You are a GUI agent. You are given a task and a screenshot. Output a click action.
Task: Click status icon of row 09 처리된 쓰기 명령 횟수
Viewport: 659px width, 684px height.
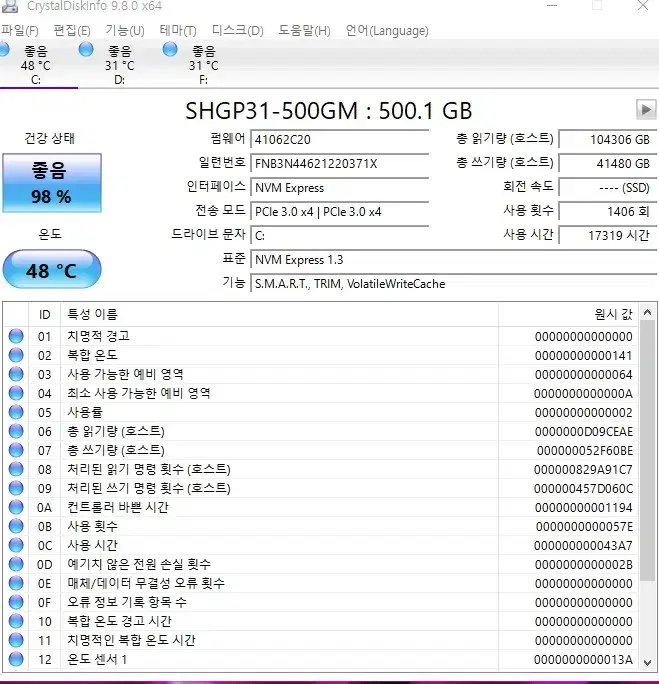tap(16, 488)
